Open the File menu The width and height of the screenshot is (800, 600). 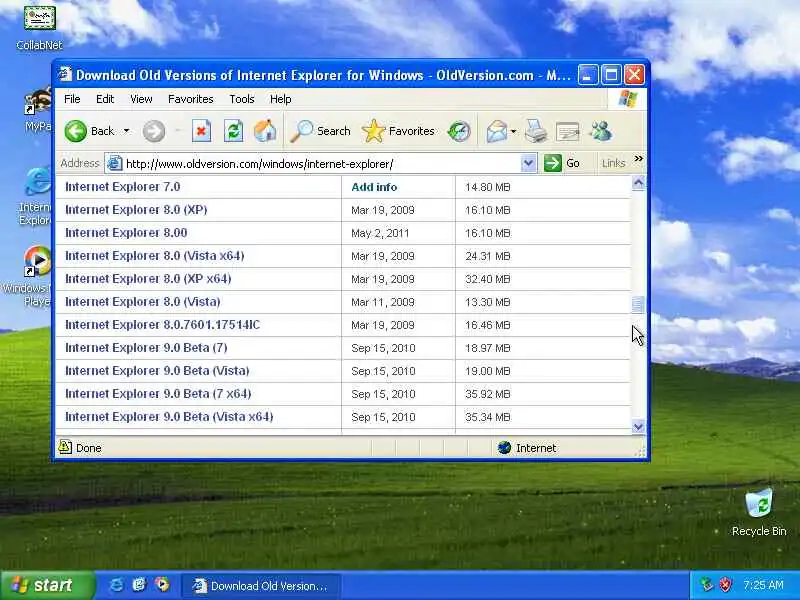(x=72, y=99)
